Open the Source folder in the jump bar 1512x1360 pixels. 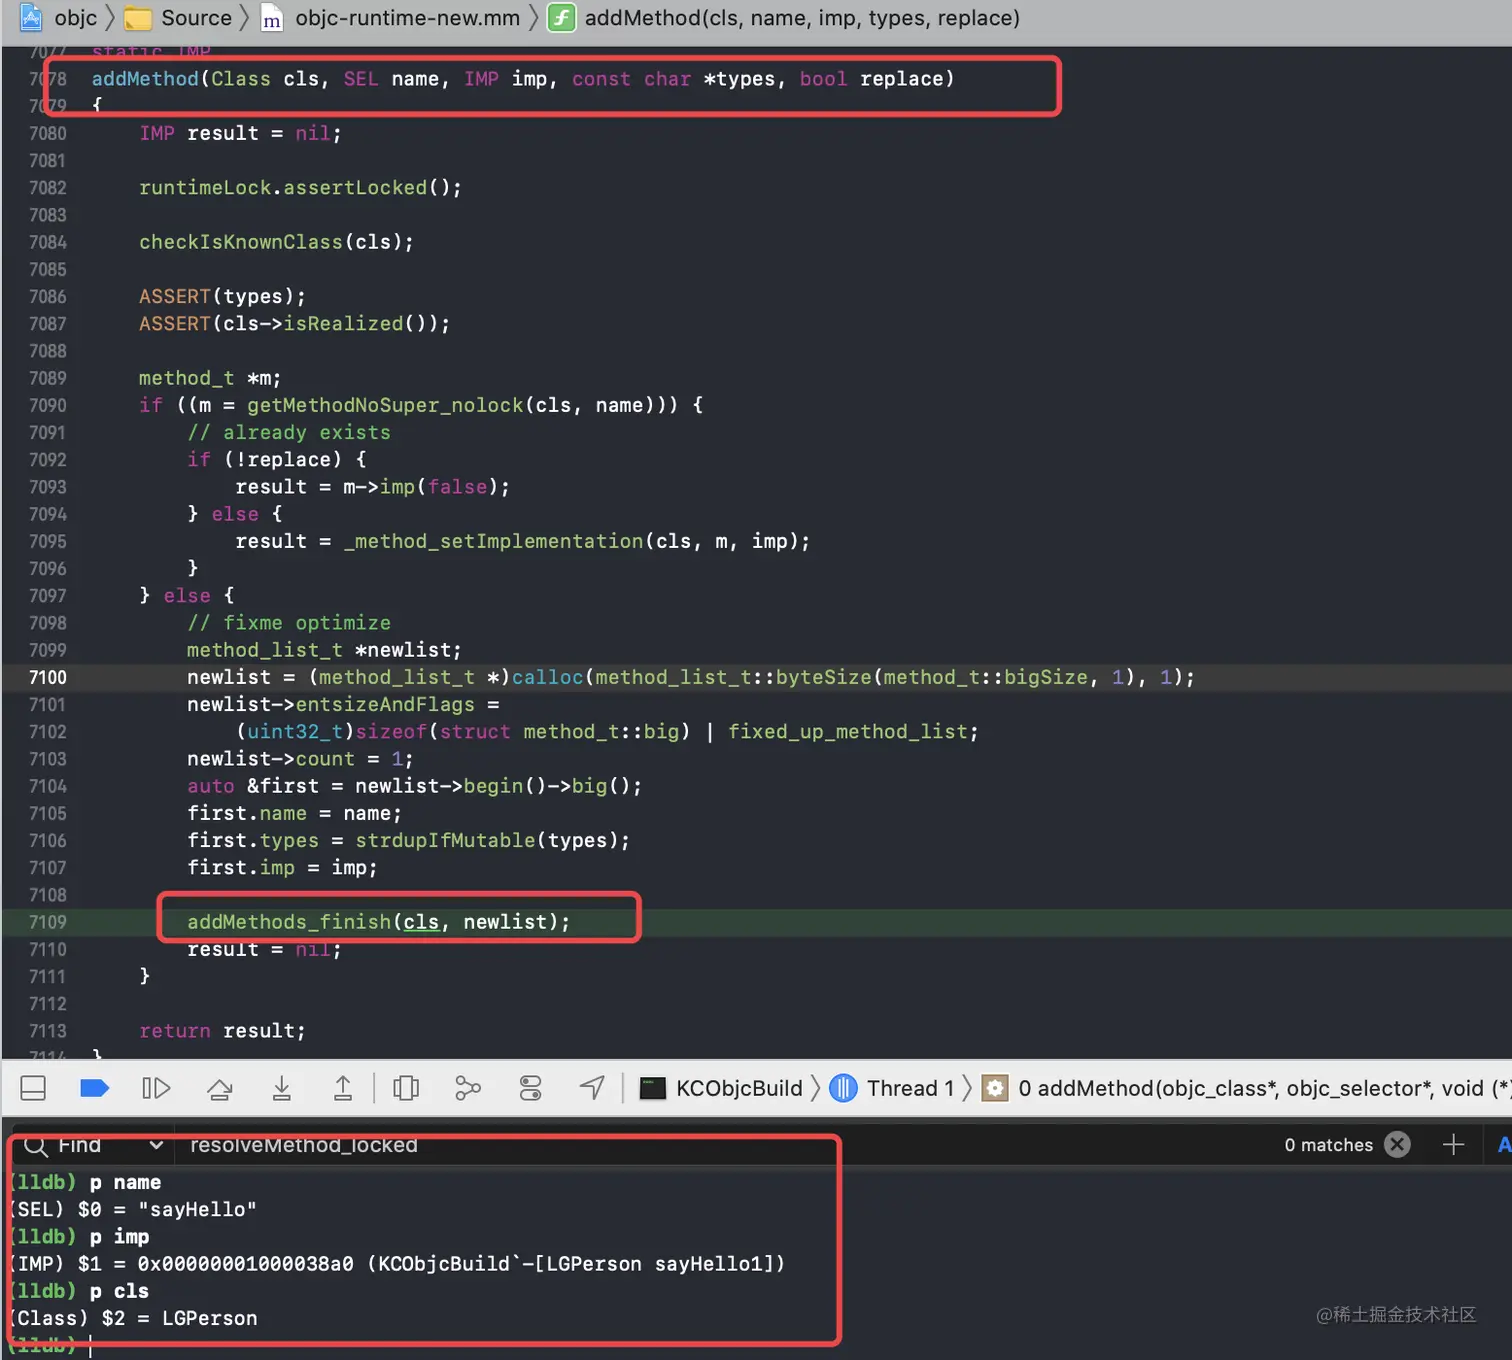coord(178,18)
